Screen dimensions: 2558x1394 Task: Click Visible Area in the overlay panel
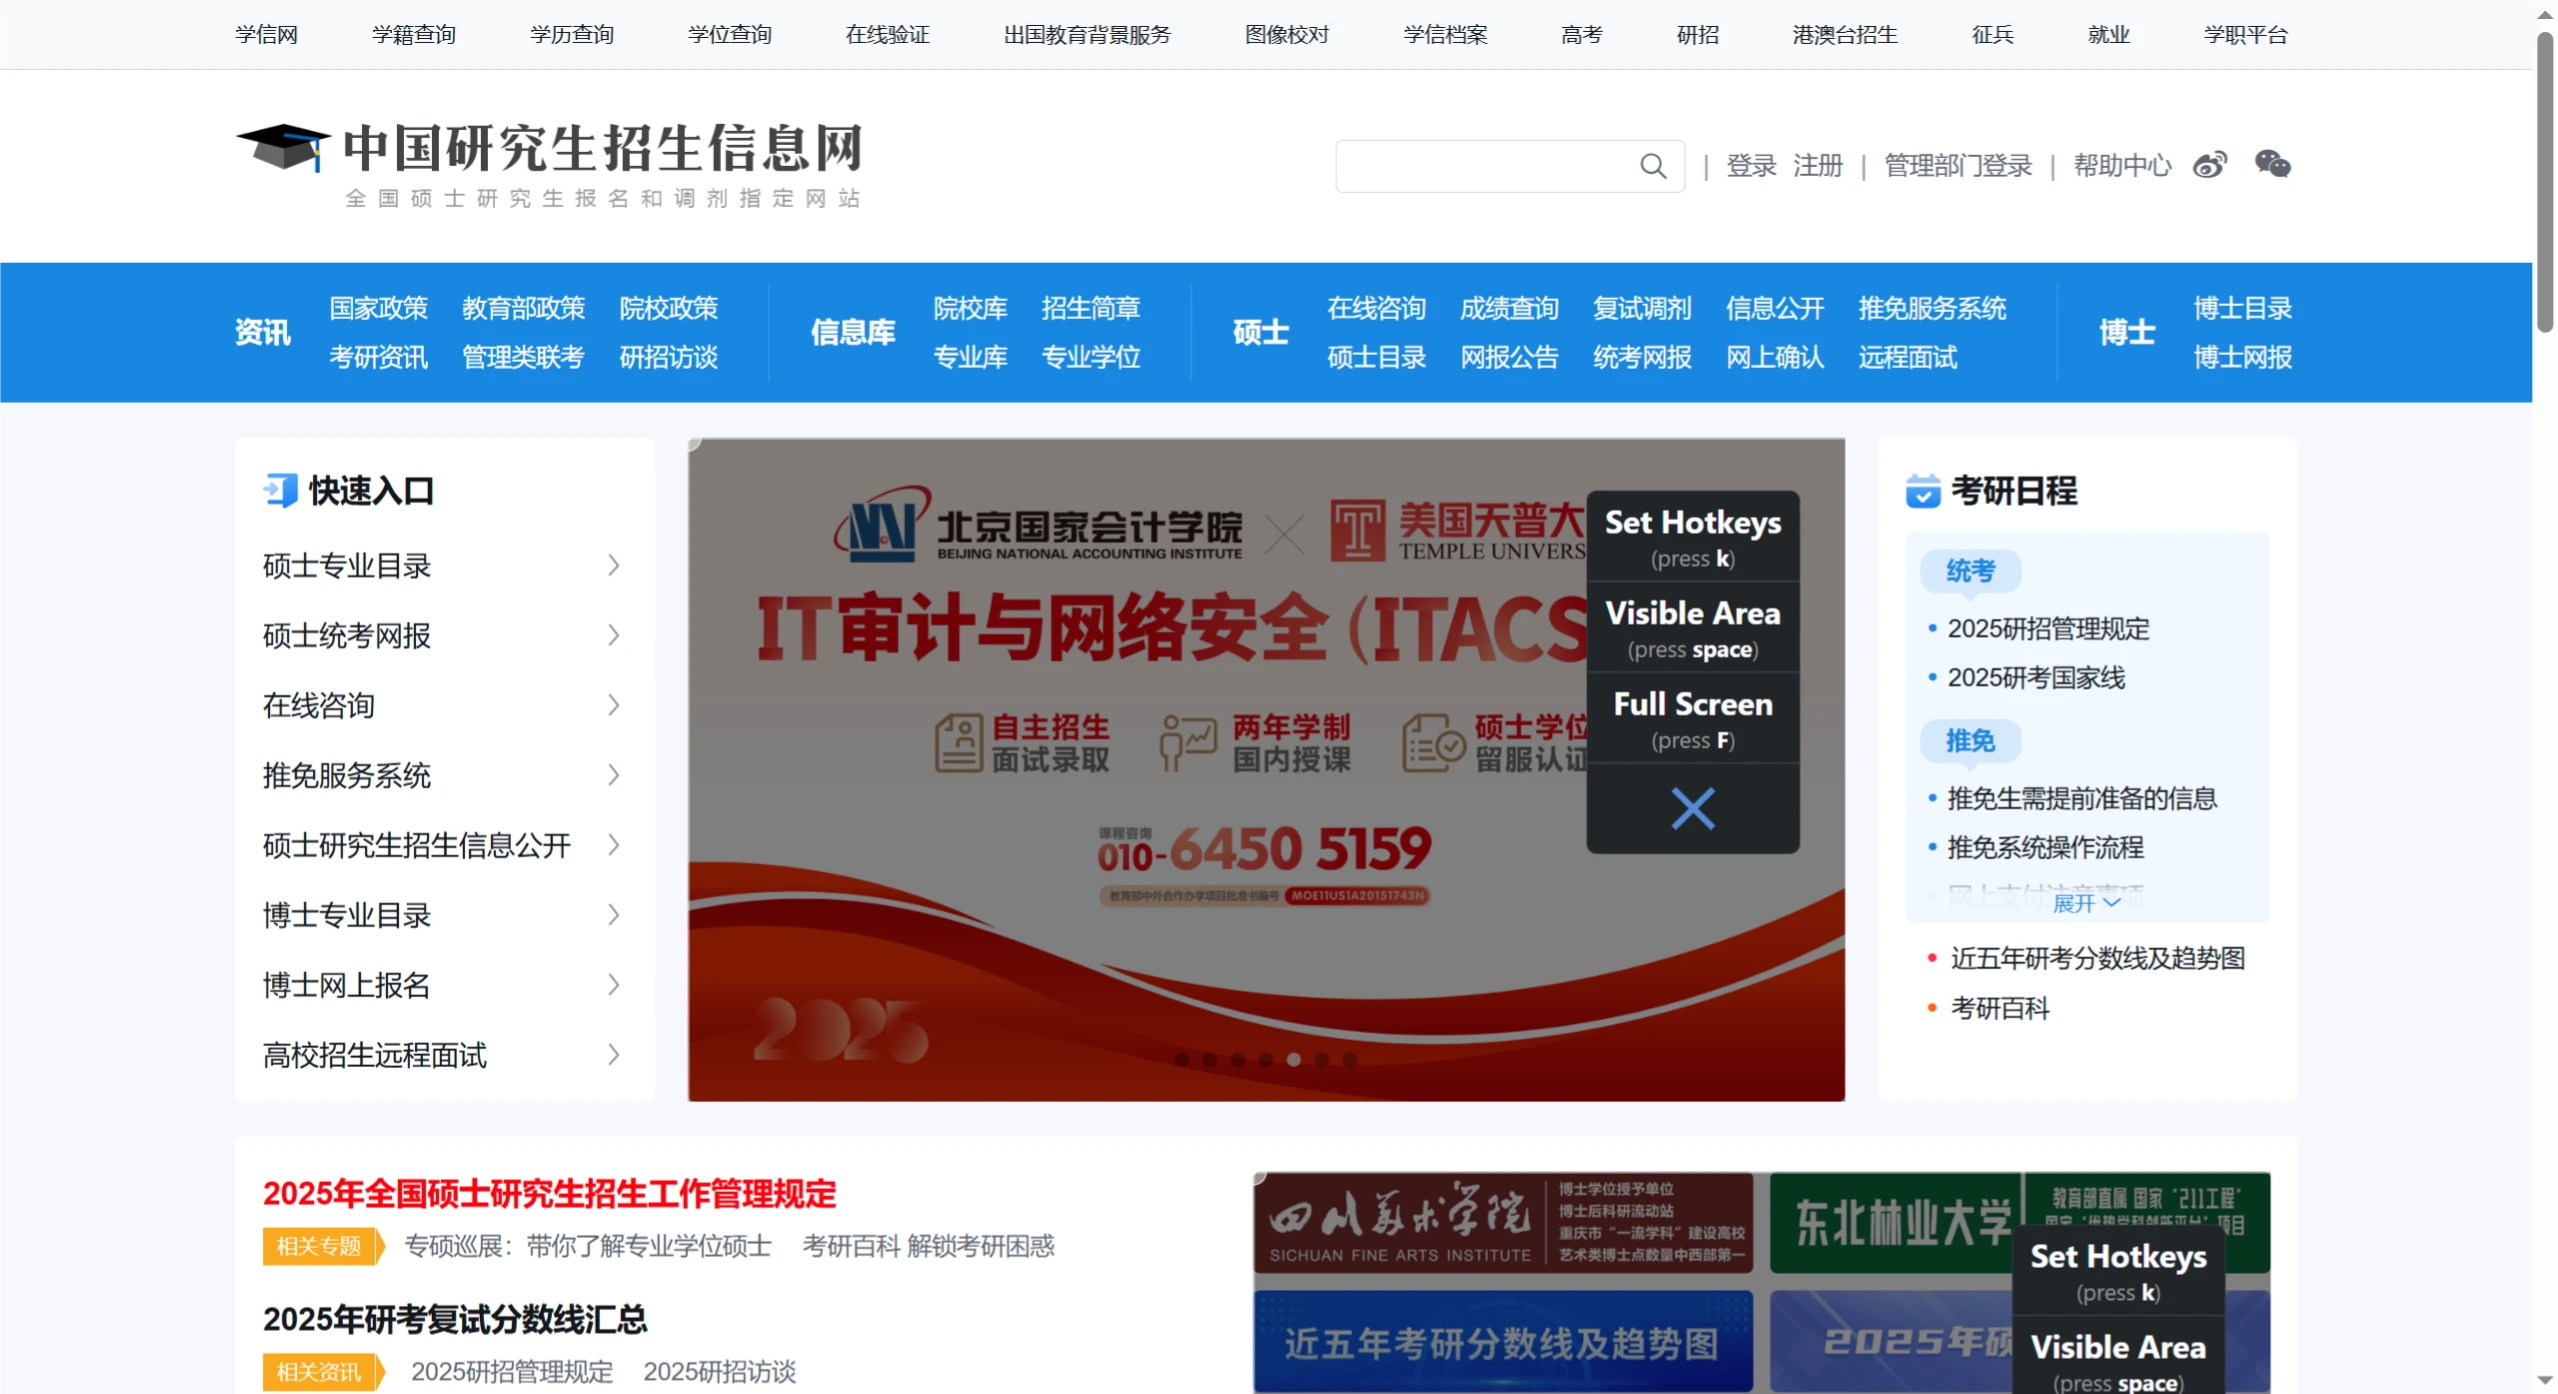tap(1693, 628)
